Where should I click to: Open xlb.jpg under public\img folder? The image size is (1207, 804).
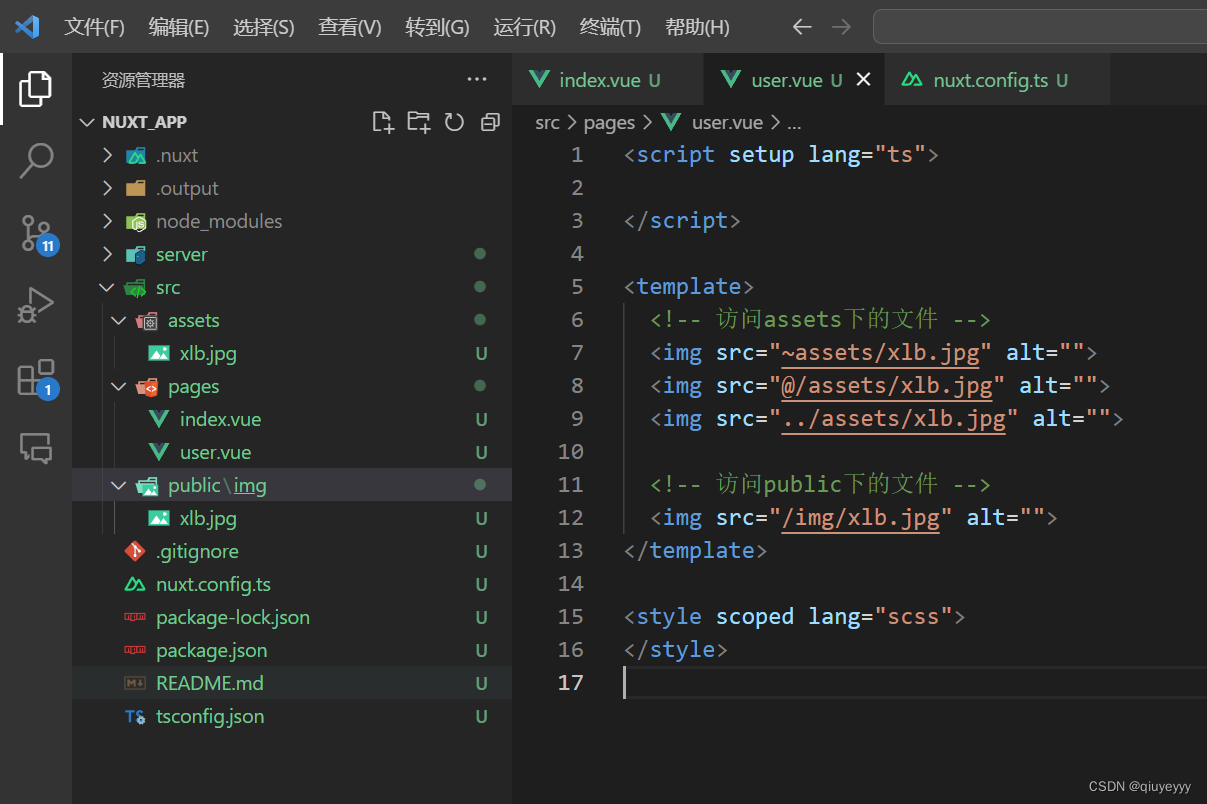208,518
